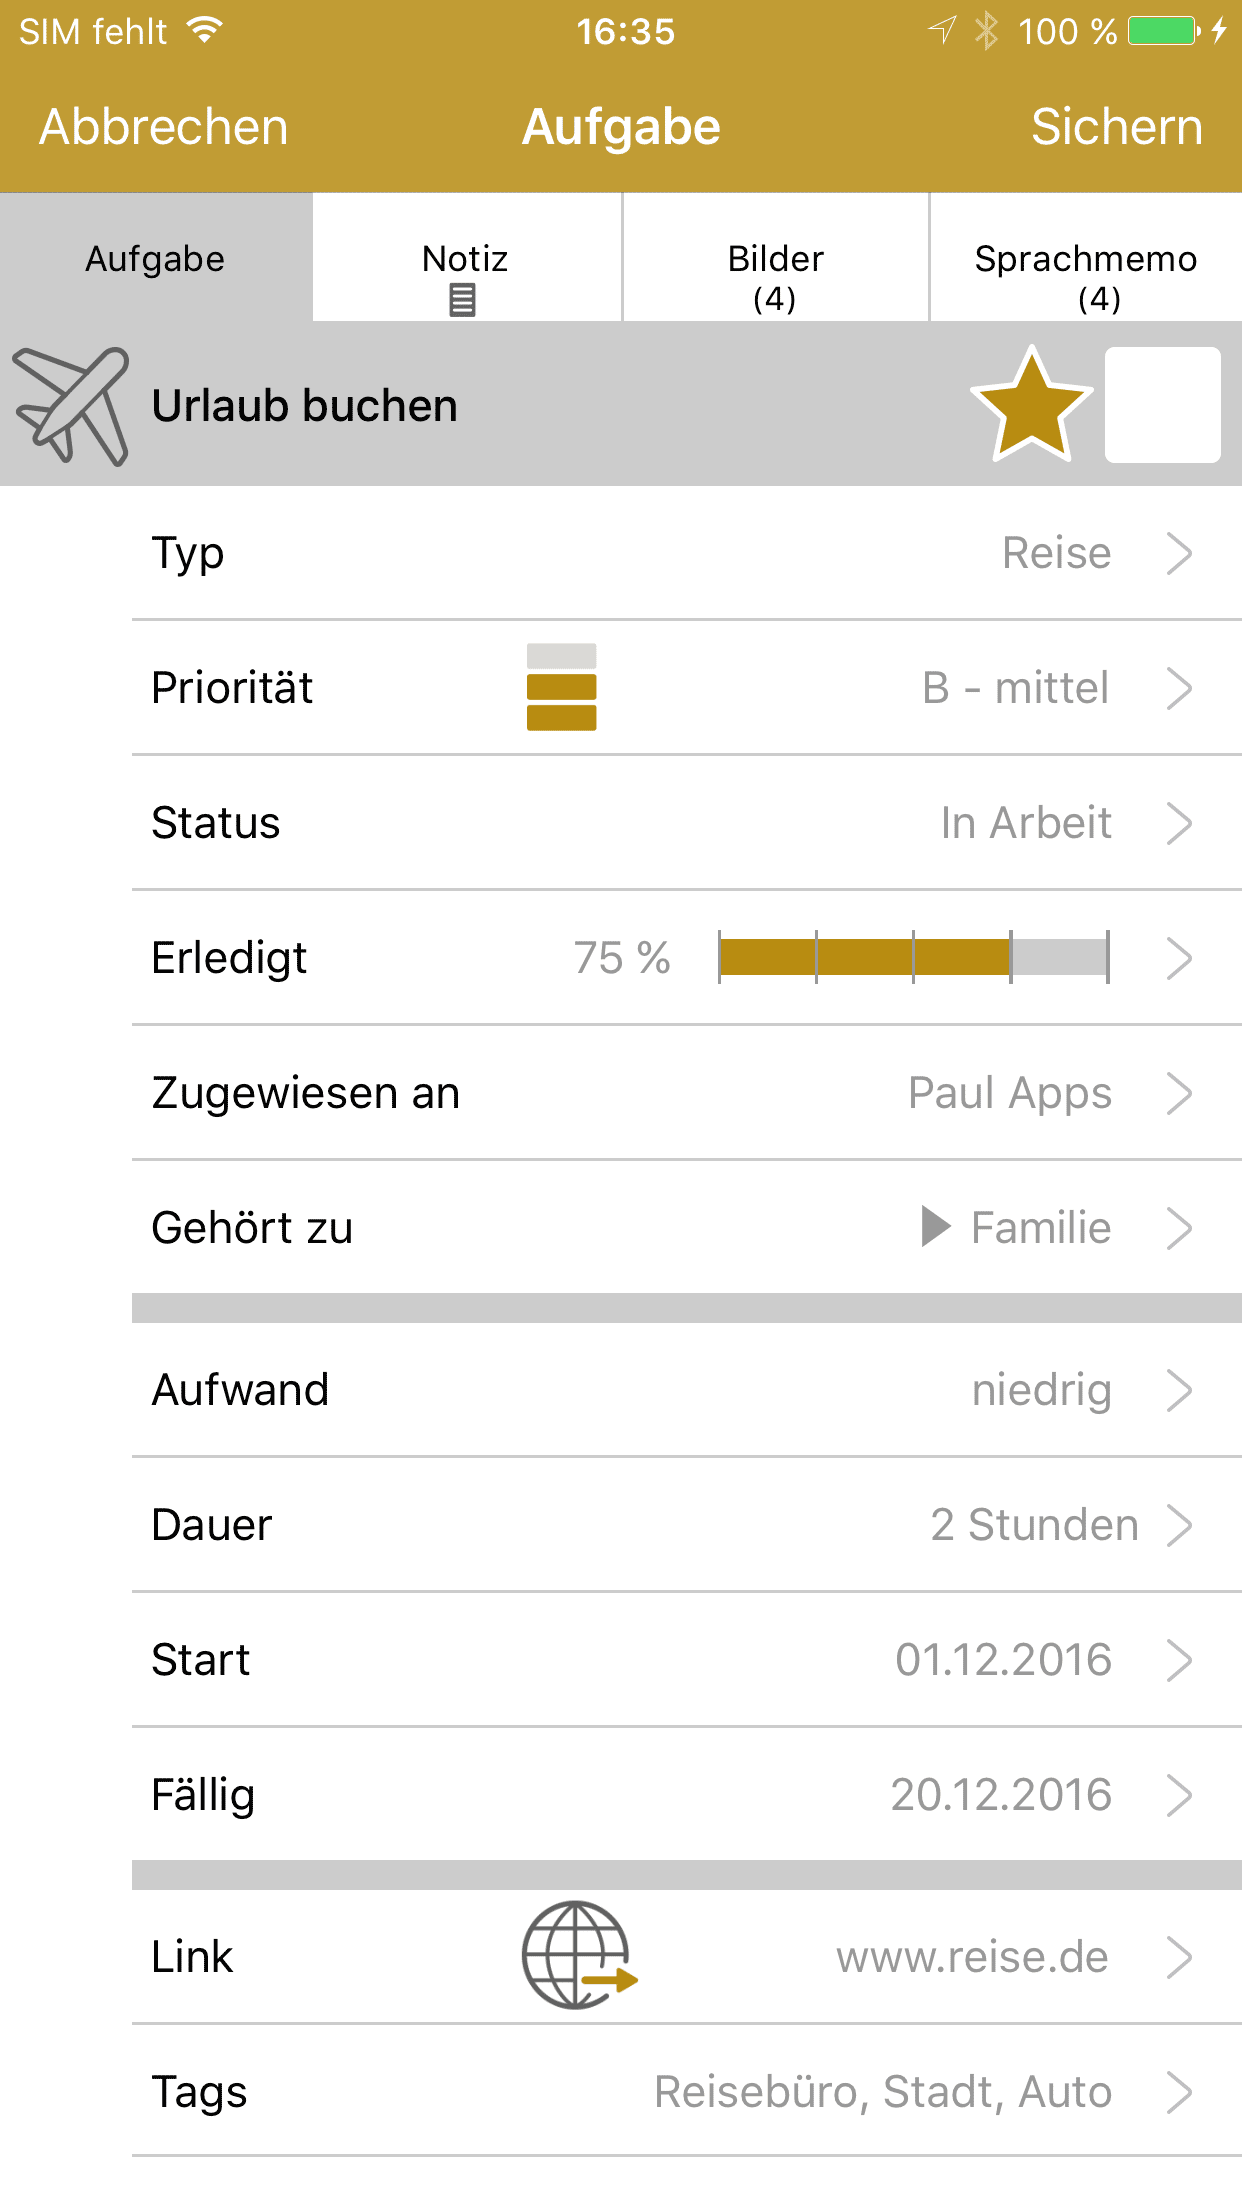
Task: Tap the battery indicator icon
Action: coord(1163,31)
